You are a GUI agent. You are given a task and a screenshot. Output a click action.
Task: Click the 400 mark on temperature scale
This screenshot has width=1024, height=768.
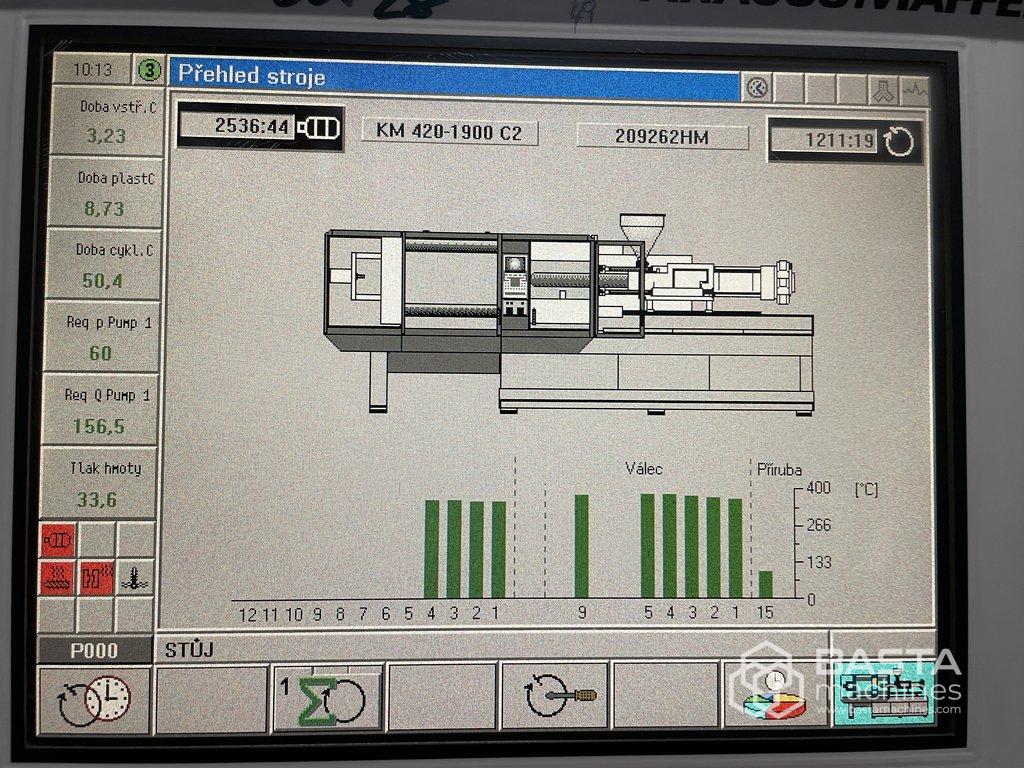pos(818,487)
